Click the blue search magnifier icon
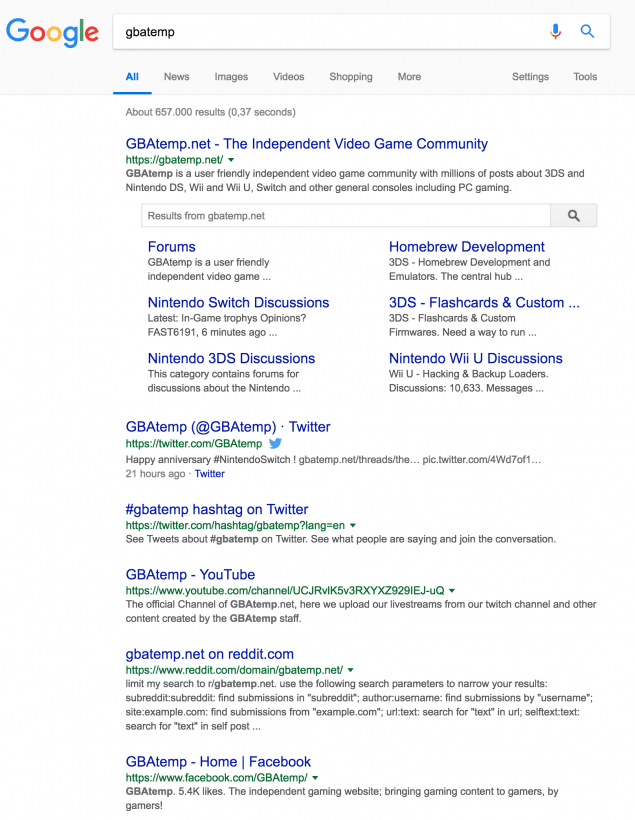This screenshot has width=635, height=820. click(588, 32)
